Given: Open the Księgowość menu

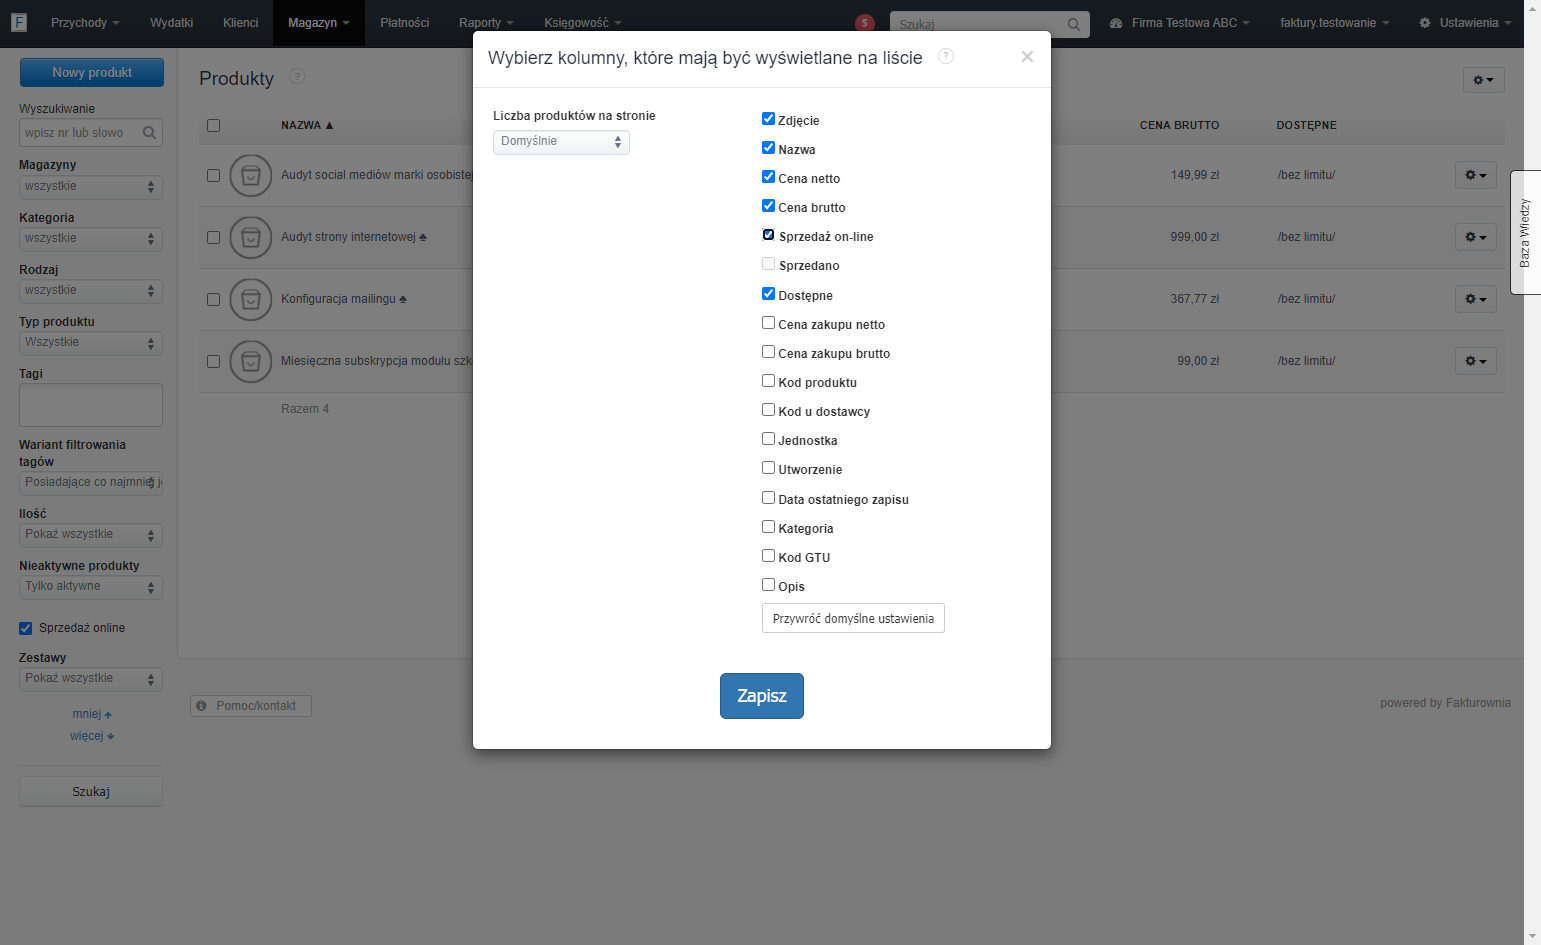Looking at the screenshot, I should tap(582, 23).
